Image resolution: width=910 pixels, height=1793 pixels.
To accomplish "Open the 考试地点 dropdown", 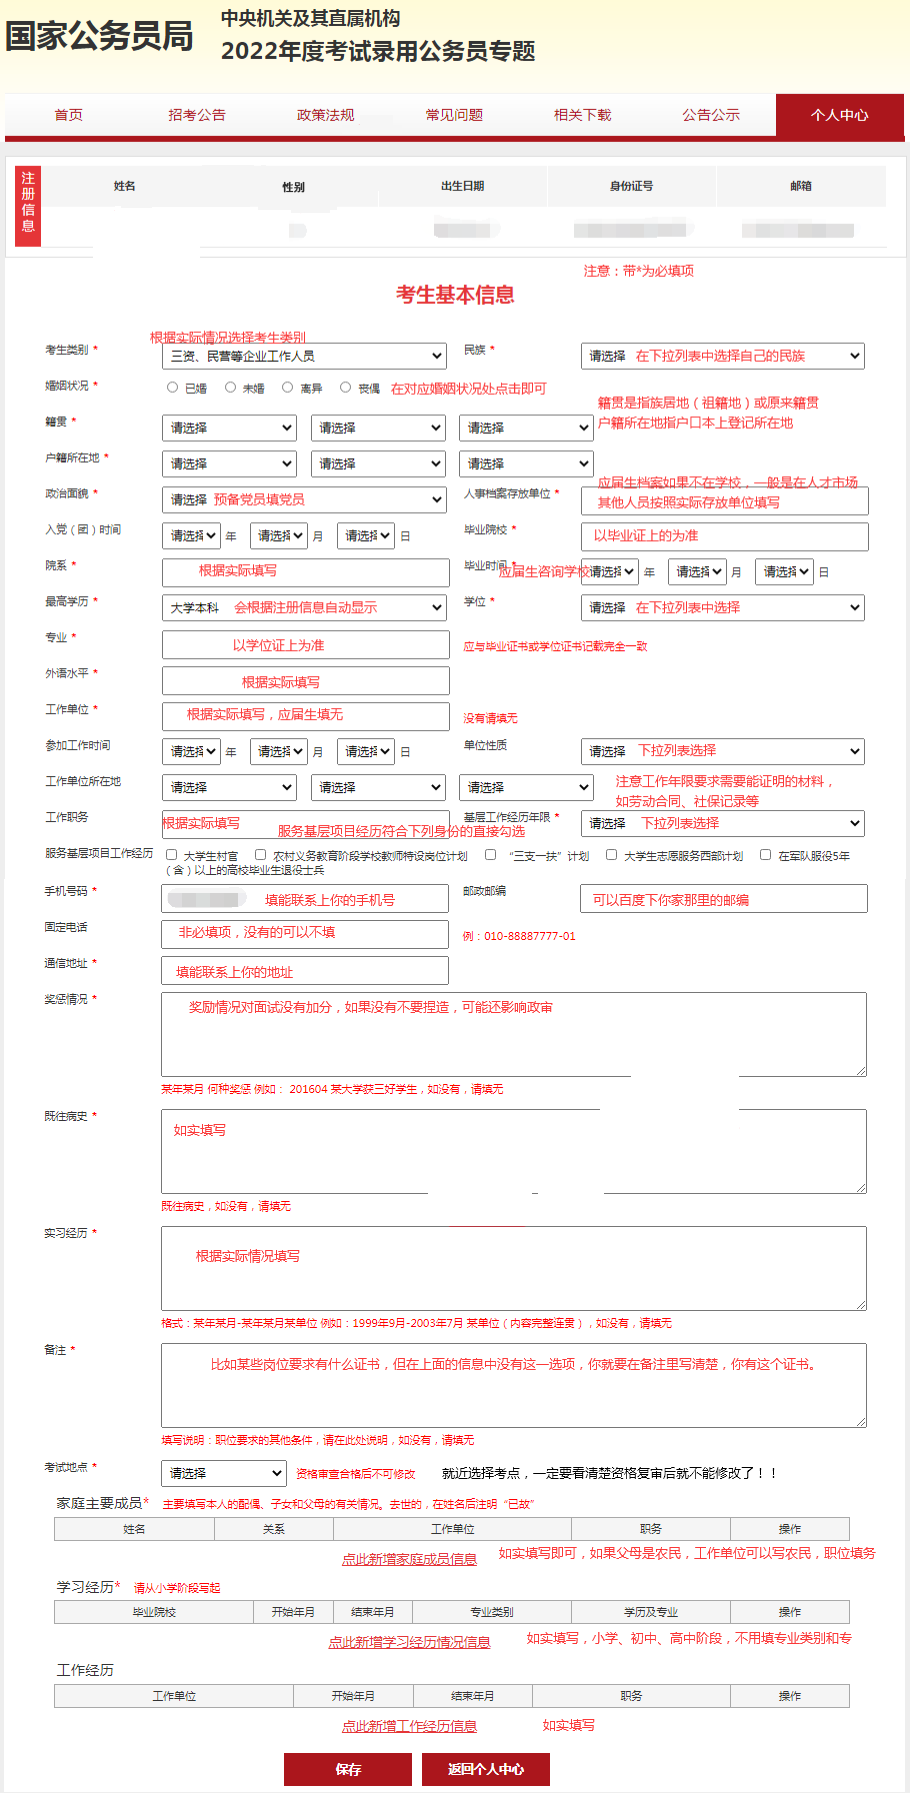I will (225, 1473).
